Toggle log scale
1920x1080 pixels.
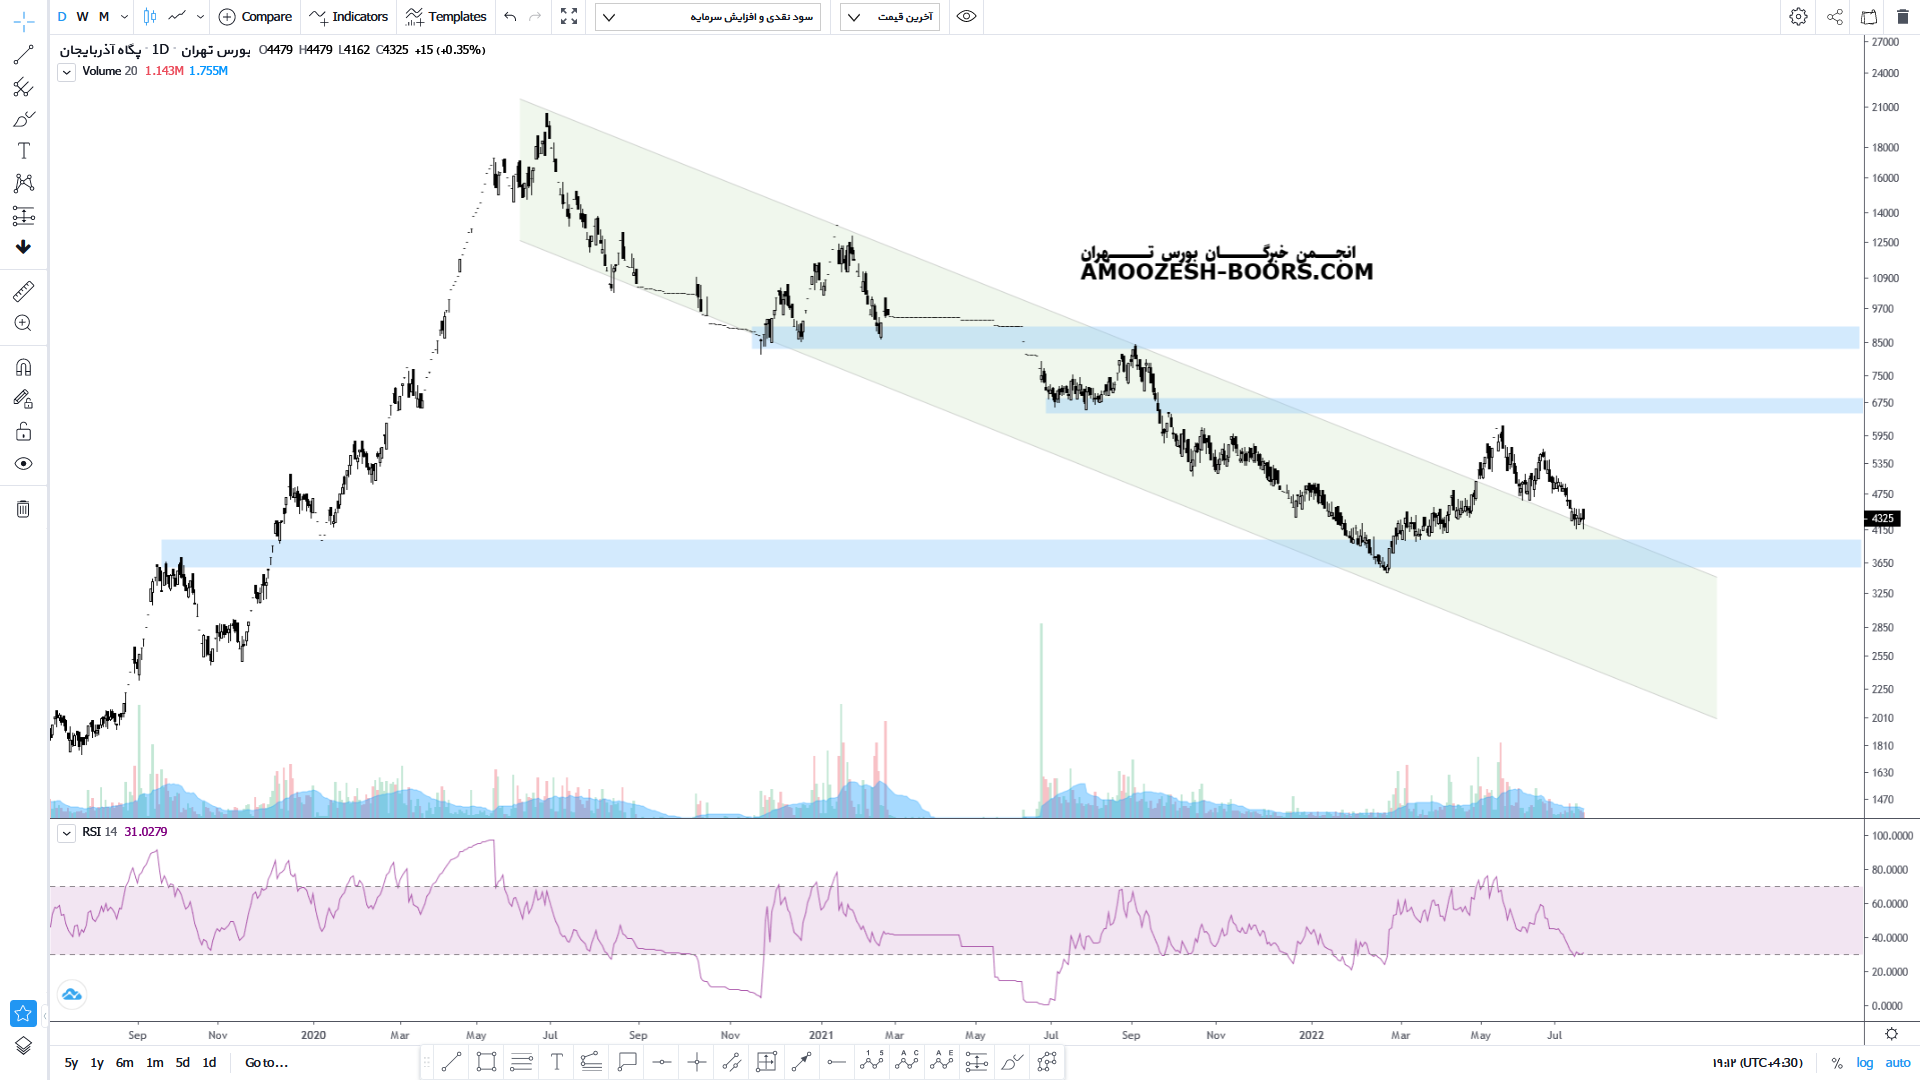[1865, 1062]
